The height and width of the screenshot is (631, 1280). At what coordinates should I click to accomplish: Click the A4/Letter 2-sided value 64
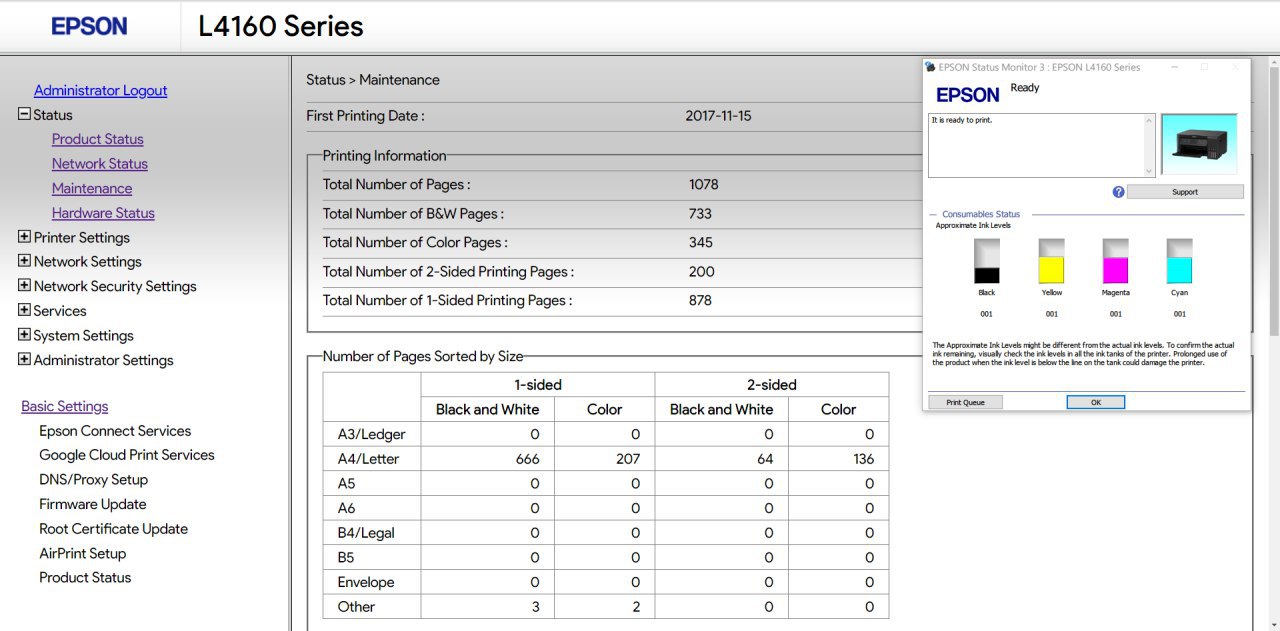point(765,459)
